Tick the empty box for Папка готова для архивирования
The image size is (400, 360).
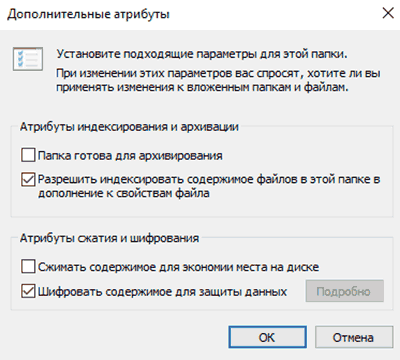(x=28, y=155)
